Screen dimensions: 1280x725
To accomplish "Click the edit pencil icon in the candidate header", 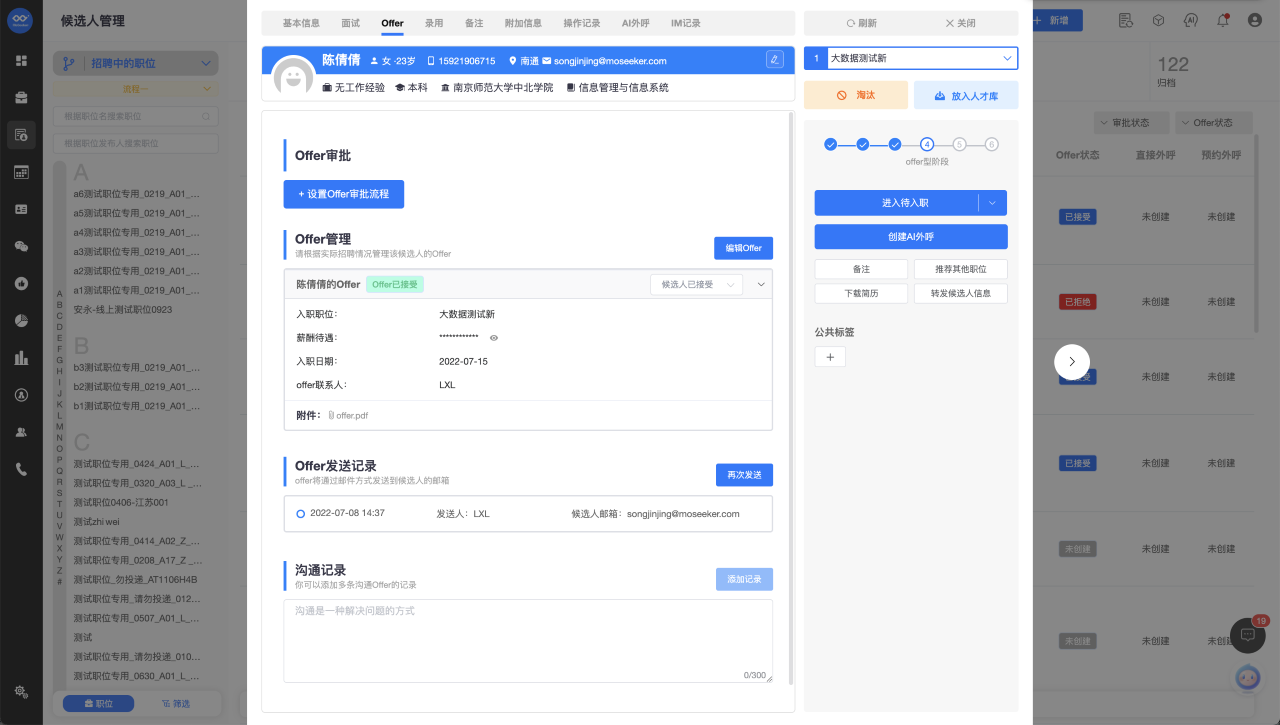I will point(774,59).
